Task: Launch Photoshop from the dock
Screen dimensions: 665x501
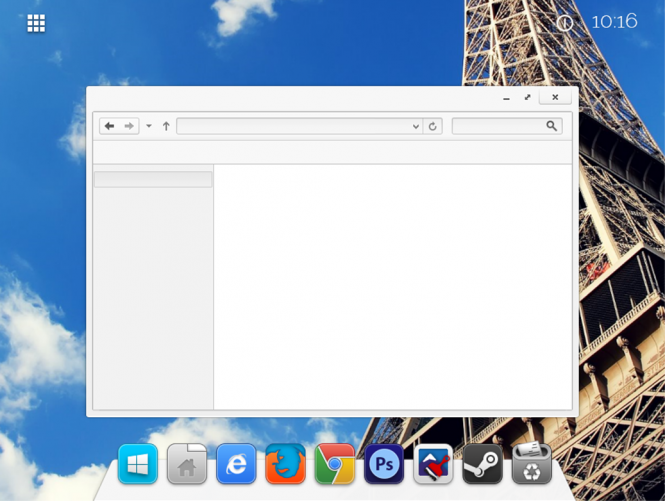Action: click(384, 464)
